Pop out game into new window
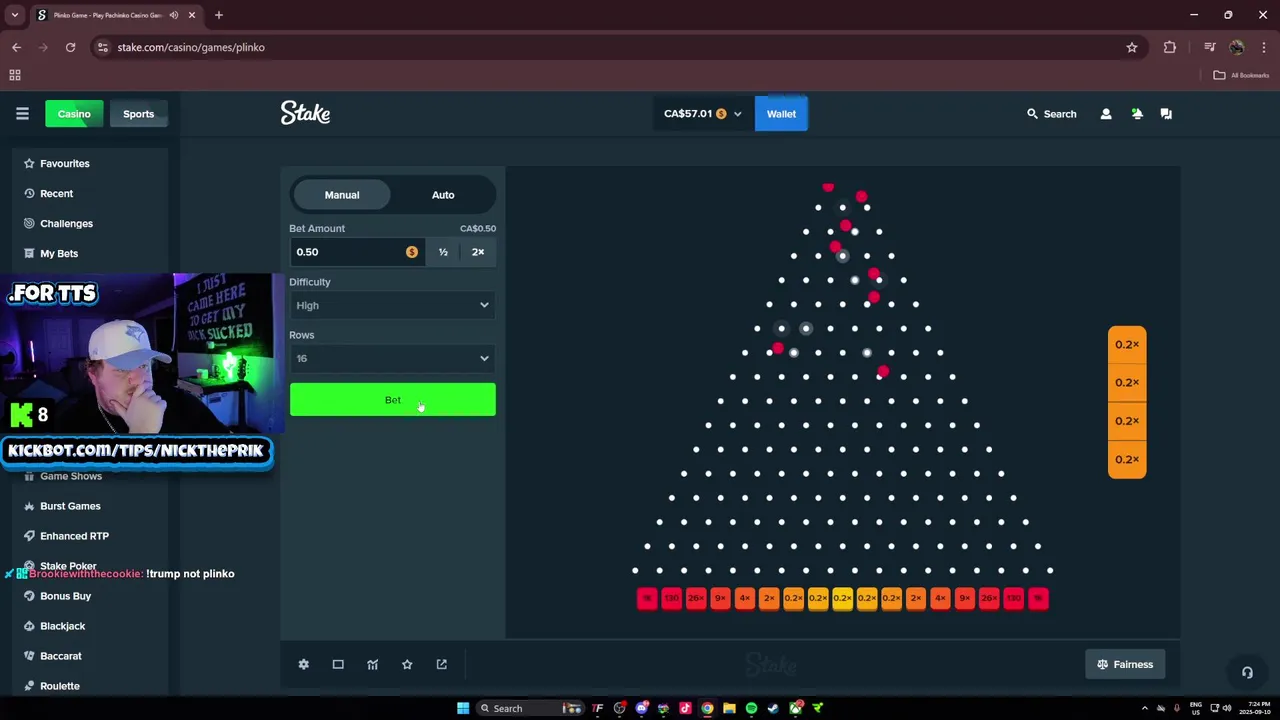 [442, 664]
